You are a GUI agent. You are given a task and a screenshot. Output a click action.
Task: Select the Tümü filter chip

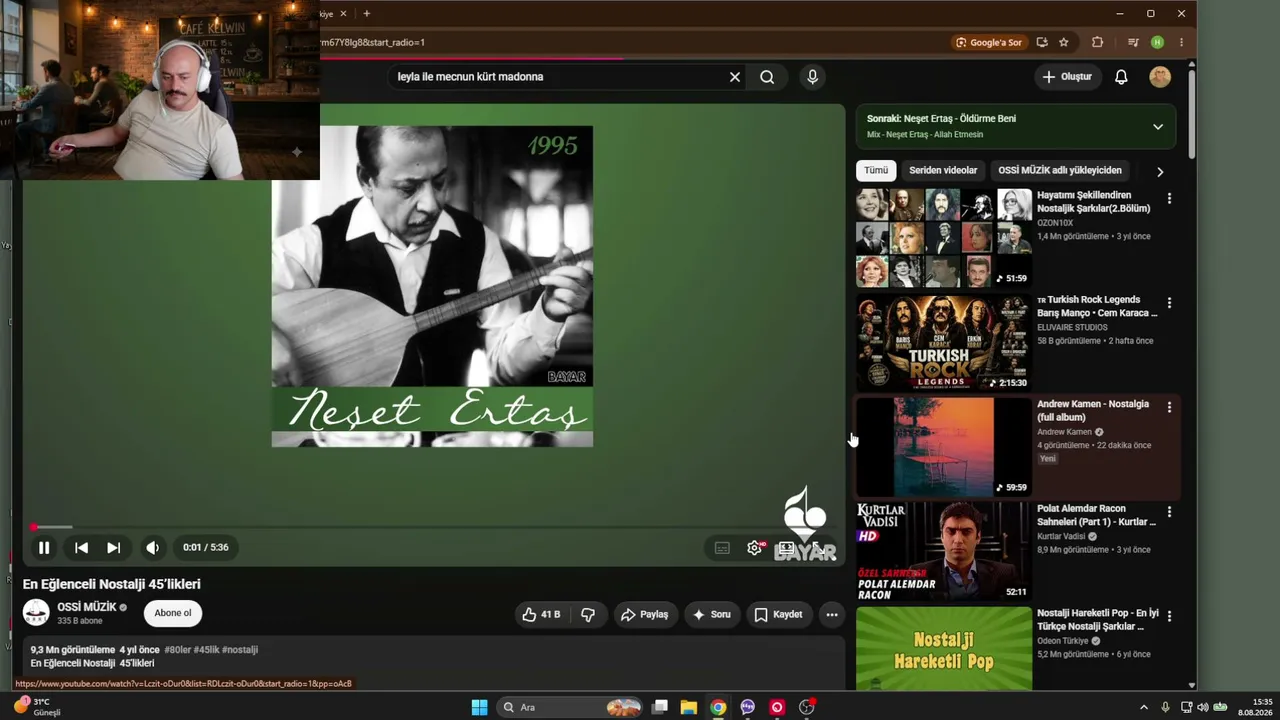(876, 171)
